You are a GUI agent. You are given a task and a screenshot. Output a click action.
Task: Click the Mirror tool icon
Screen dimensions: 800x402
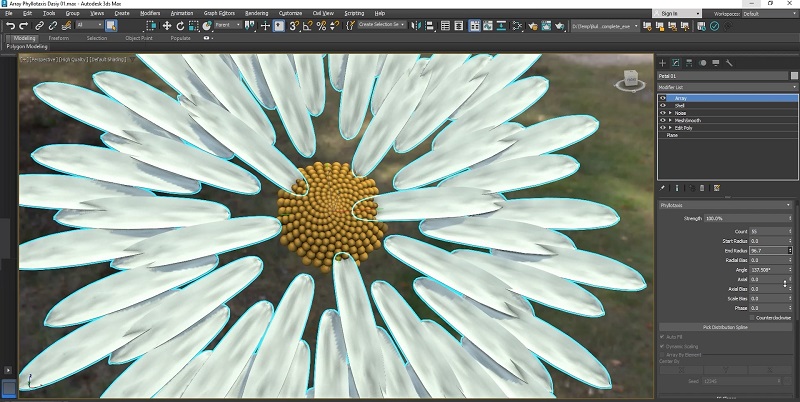click(x=416, y=25)
